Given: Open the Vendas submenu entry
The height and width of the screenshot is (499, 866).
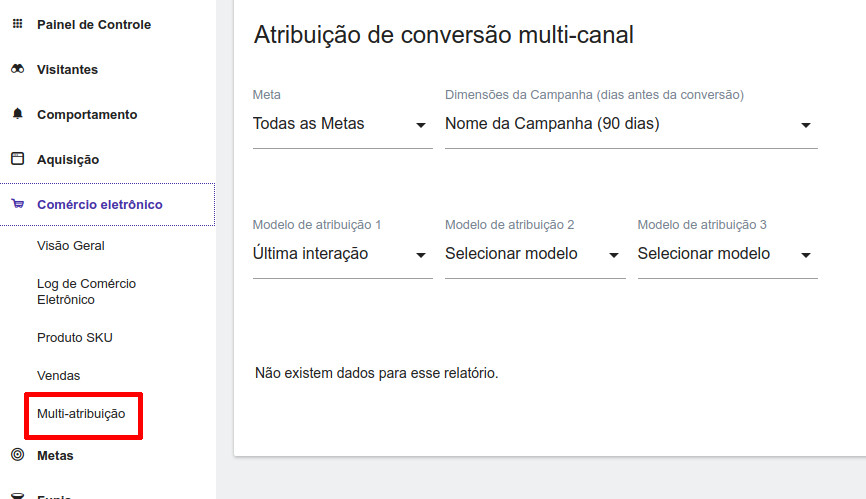Looking at the screenshot, I should (58, 375).
